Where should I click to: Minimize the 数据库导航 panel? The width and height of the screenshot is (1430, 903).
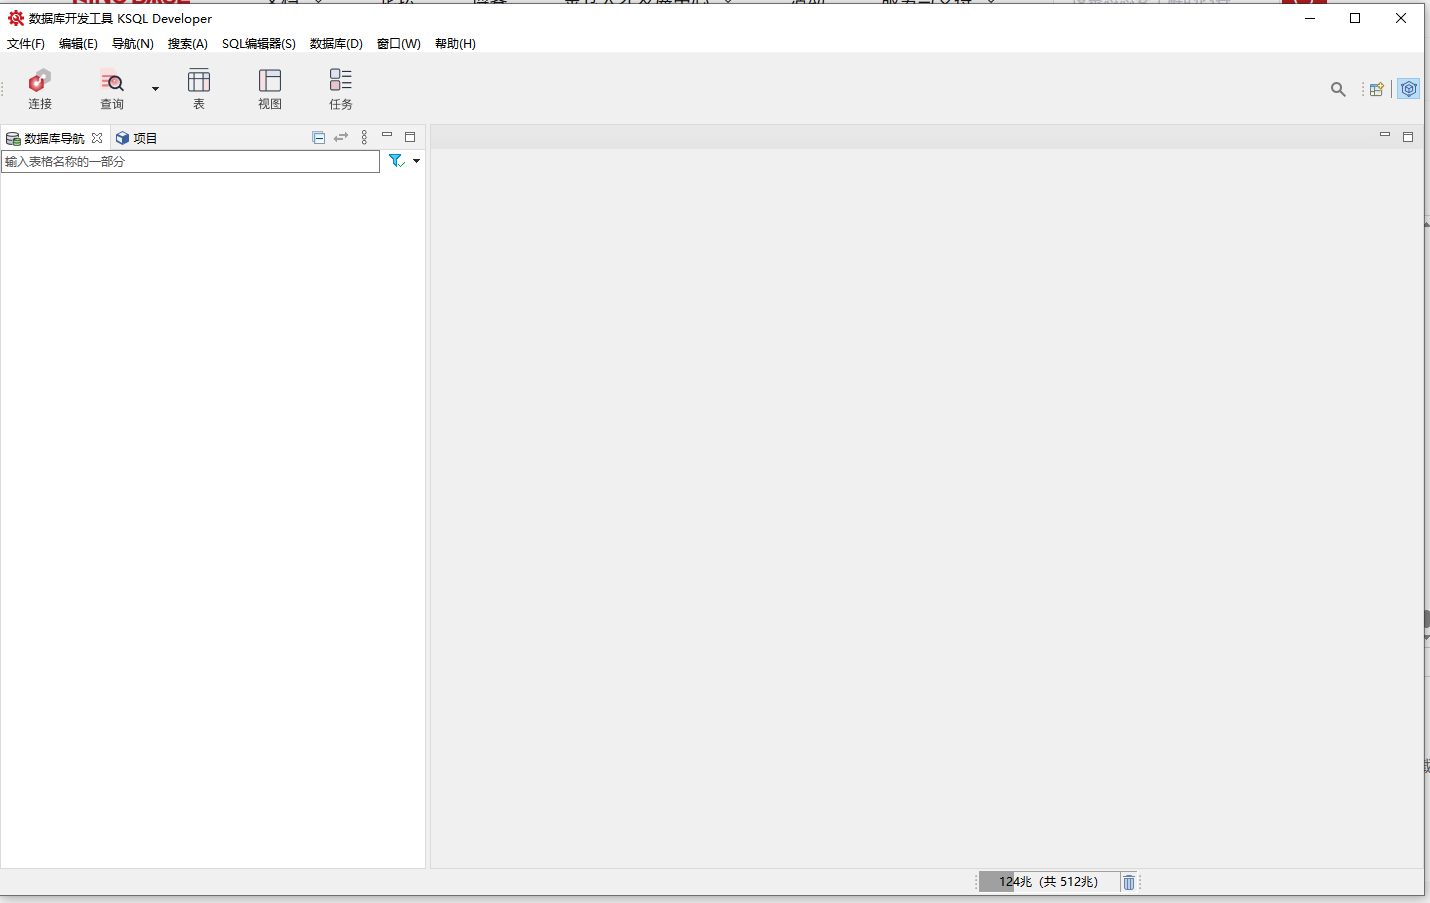[x=387, y=136]
